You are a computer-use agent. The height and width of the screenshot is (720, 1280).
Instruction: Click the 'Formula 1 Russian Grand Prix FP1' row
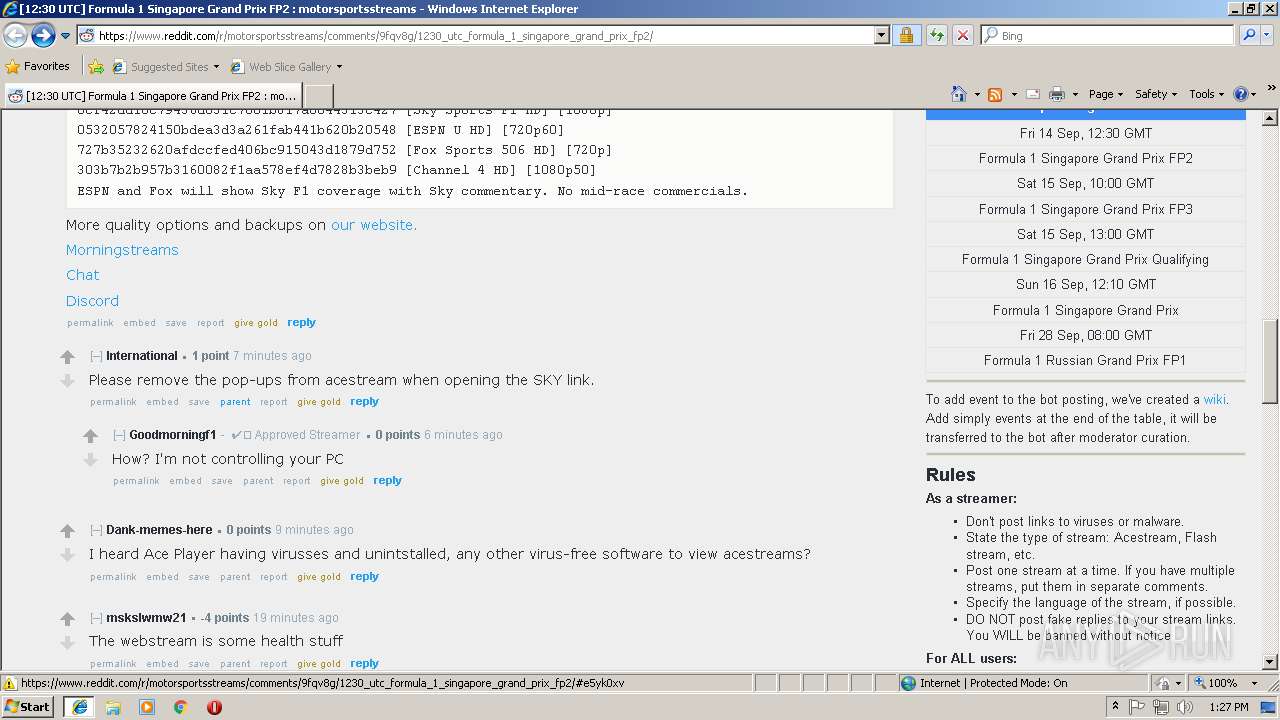pyautogui.click(x=1085, y=361)
